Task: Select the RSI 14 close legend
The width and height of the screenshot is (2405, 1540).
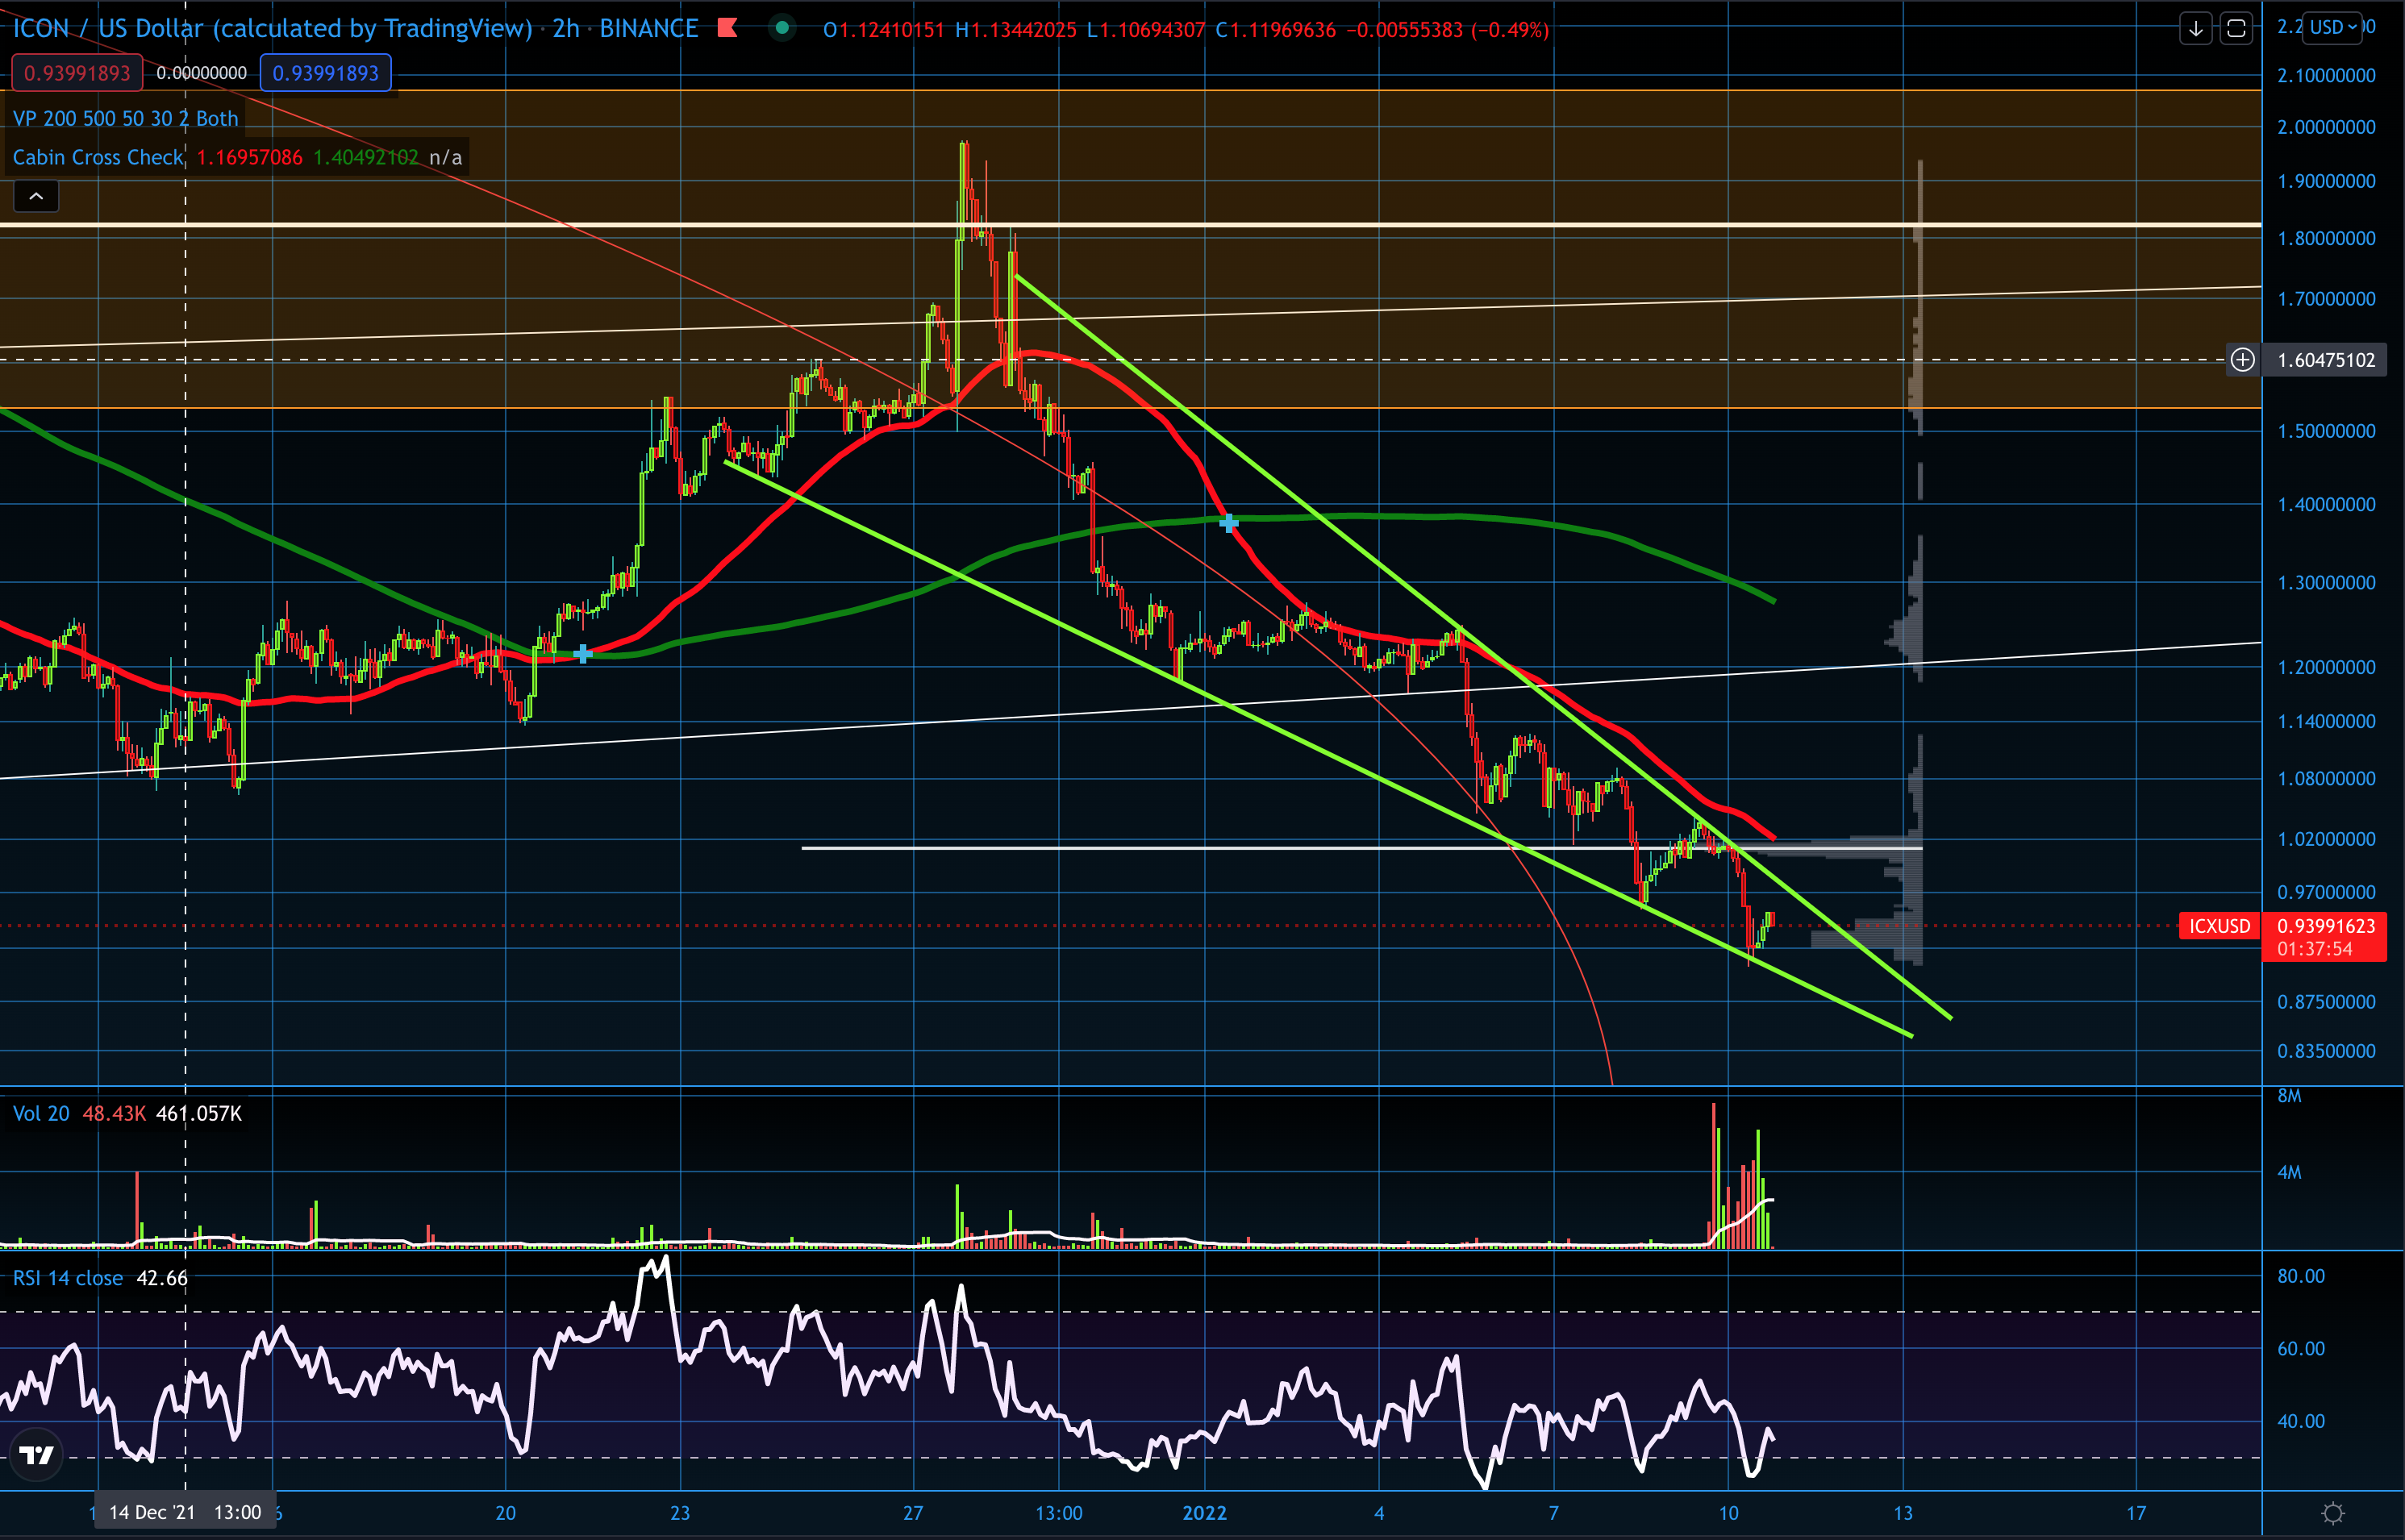Action: pos(68,1278)
